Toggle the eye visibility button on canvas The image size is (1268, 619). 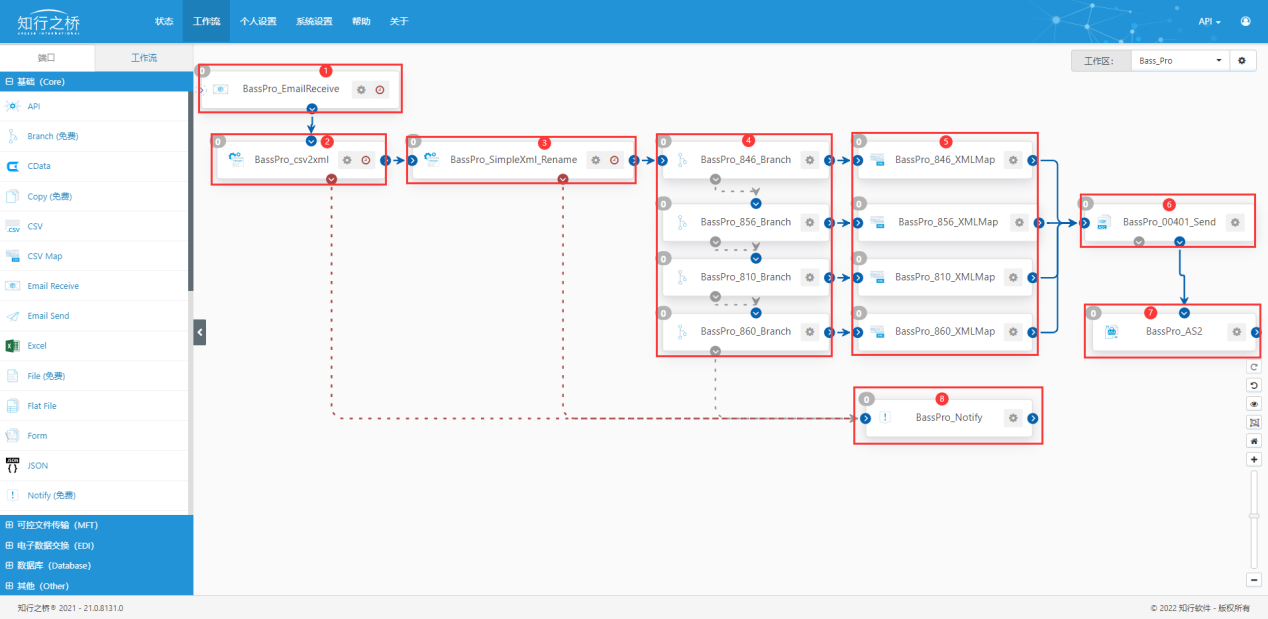[x=1254, y=404]
